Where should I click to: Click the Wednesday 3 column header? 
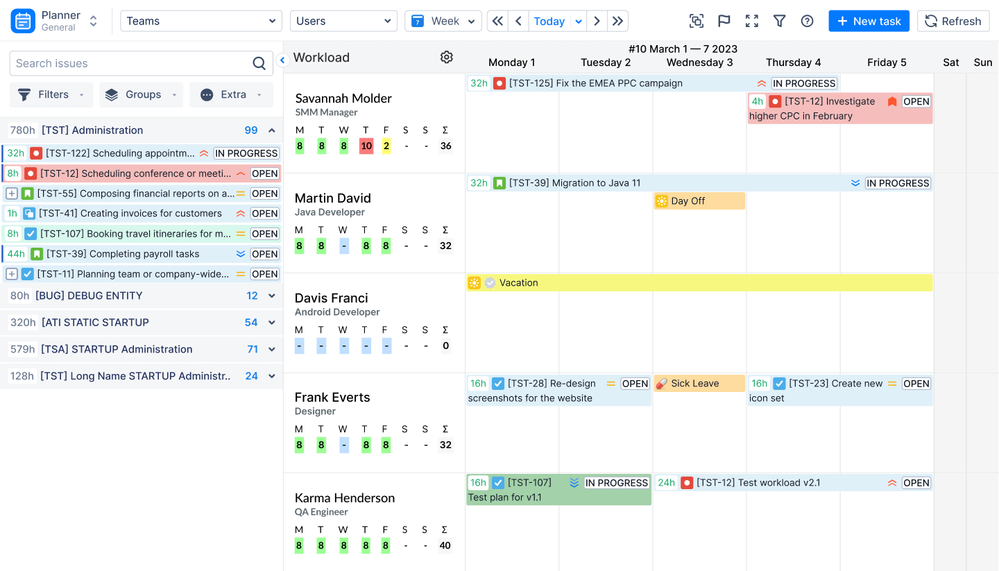pos(700,62)
